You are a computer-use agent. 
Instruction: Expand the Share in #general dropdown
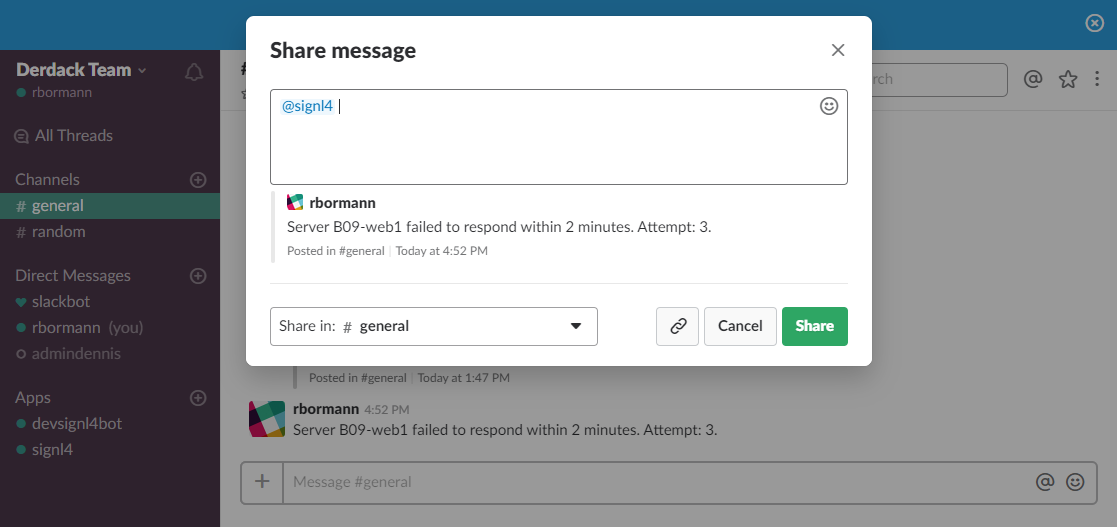pos(434,326)
